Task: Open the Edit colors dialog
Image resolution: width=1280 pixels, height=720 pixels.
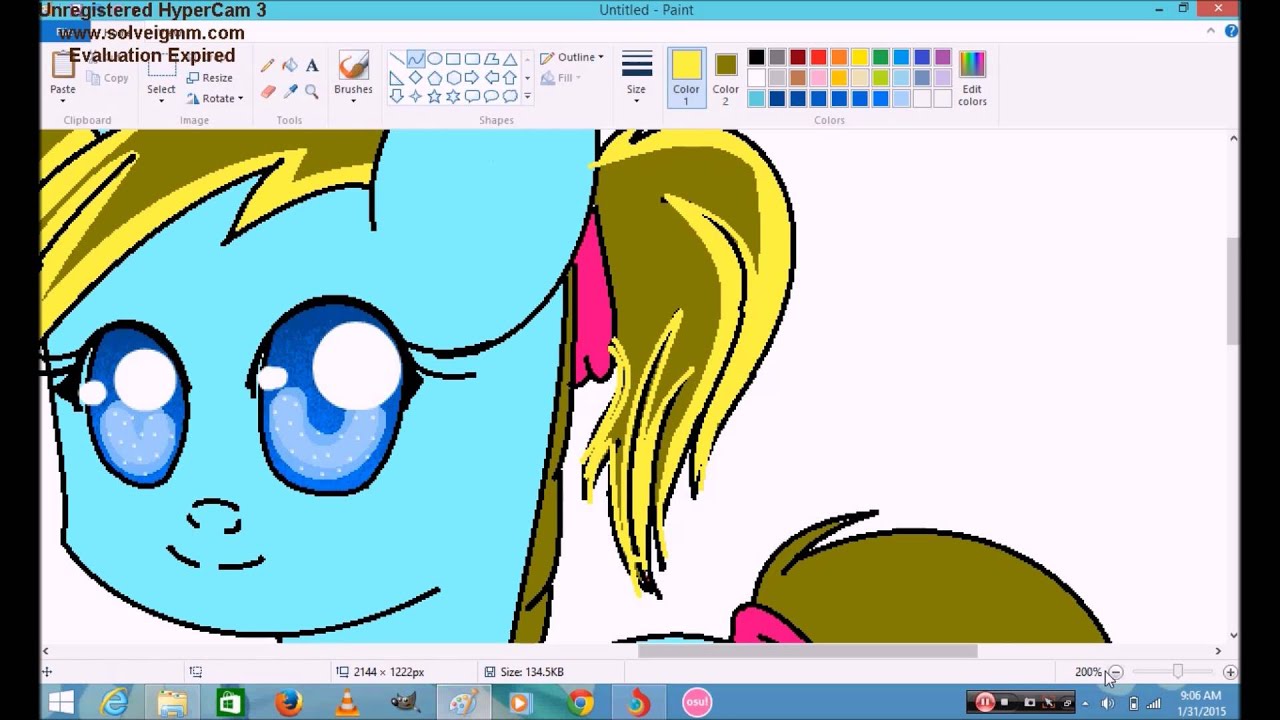Action: point(972,78)
